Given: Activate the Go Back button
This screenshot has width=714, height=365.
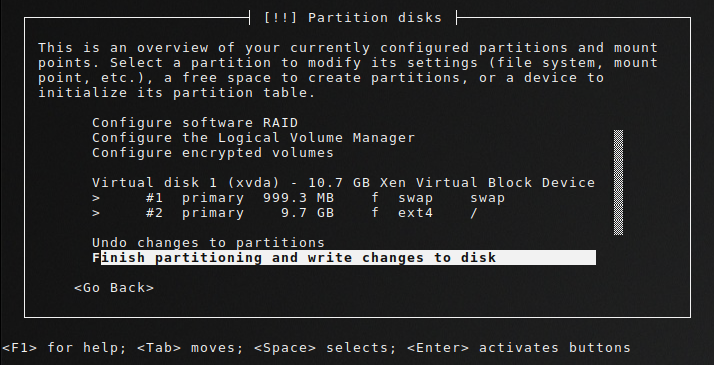Looking at the screenshot, I should coord(114,288).
